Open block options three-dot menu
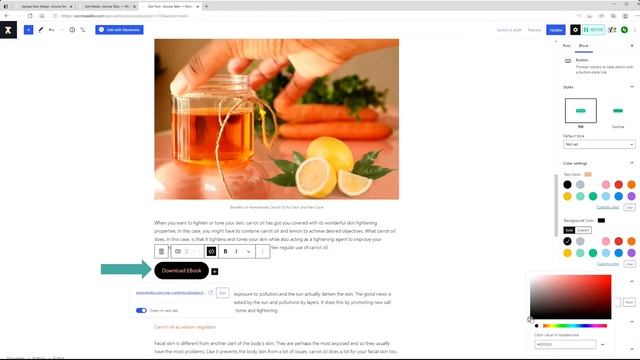This screenshot has width=640, height=360. point(262,251)
